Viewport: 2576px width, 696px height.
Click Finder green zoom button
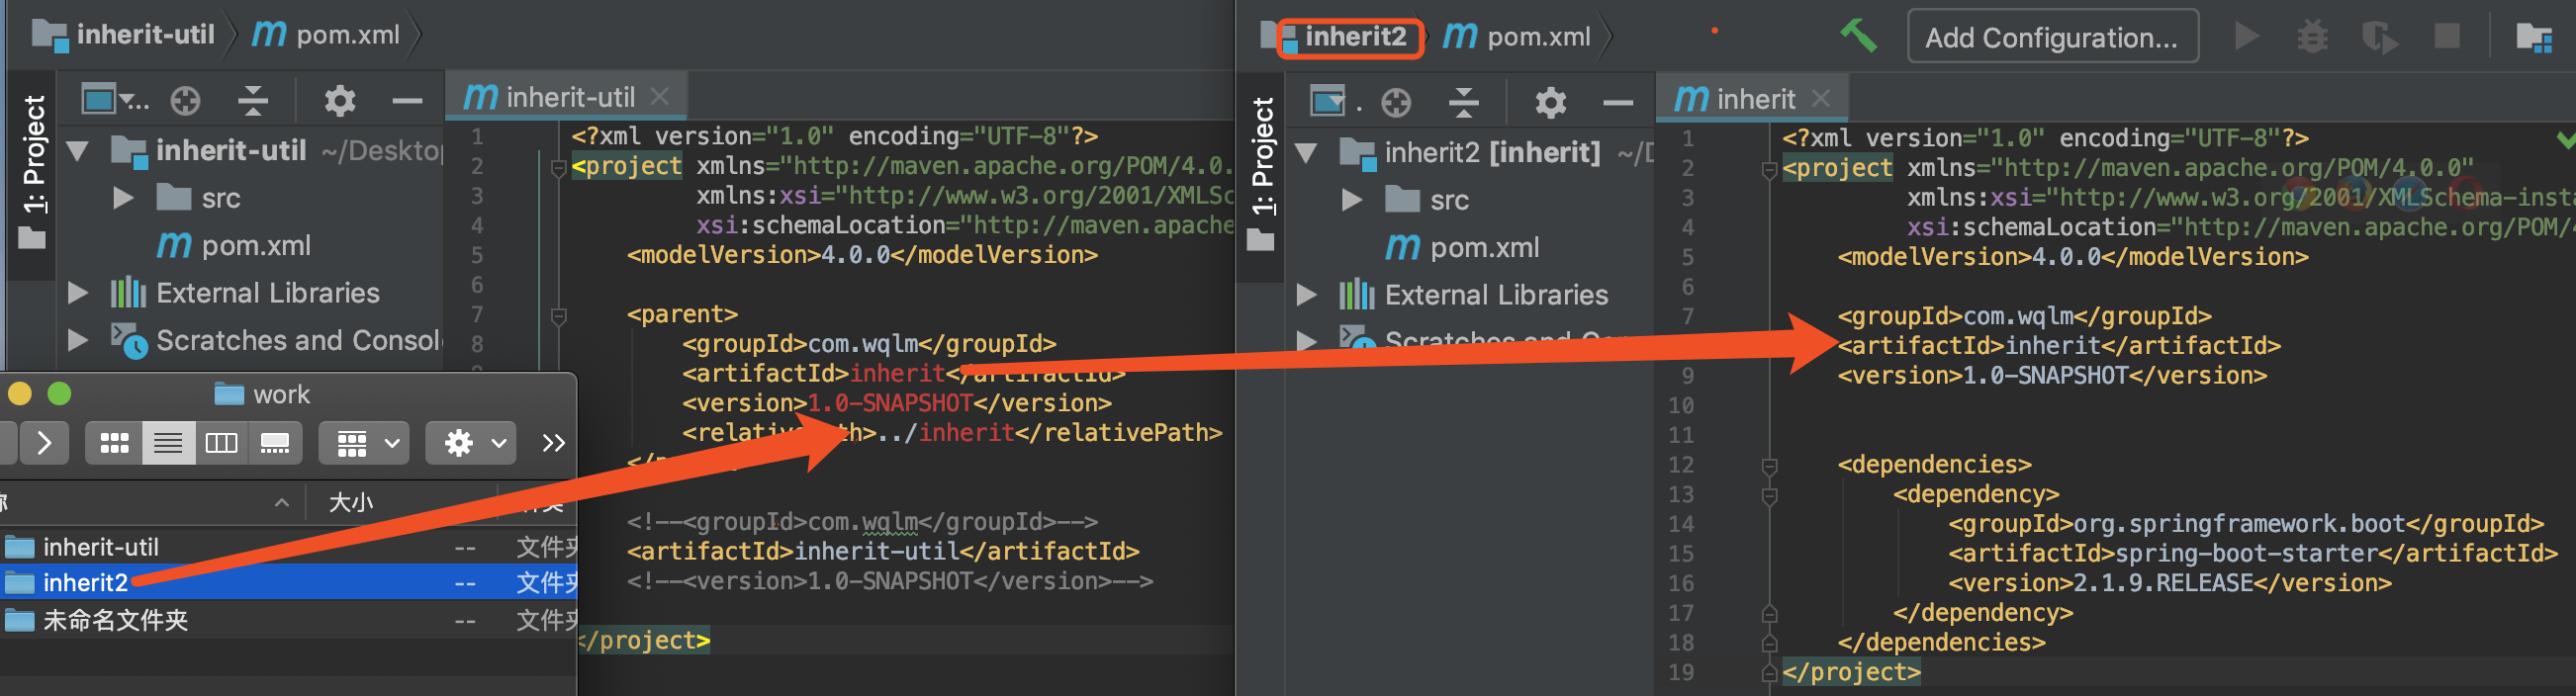[59, 394]
